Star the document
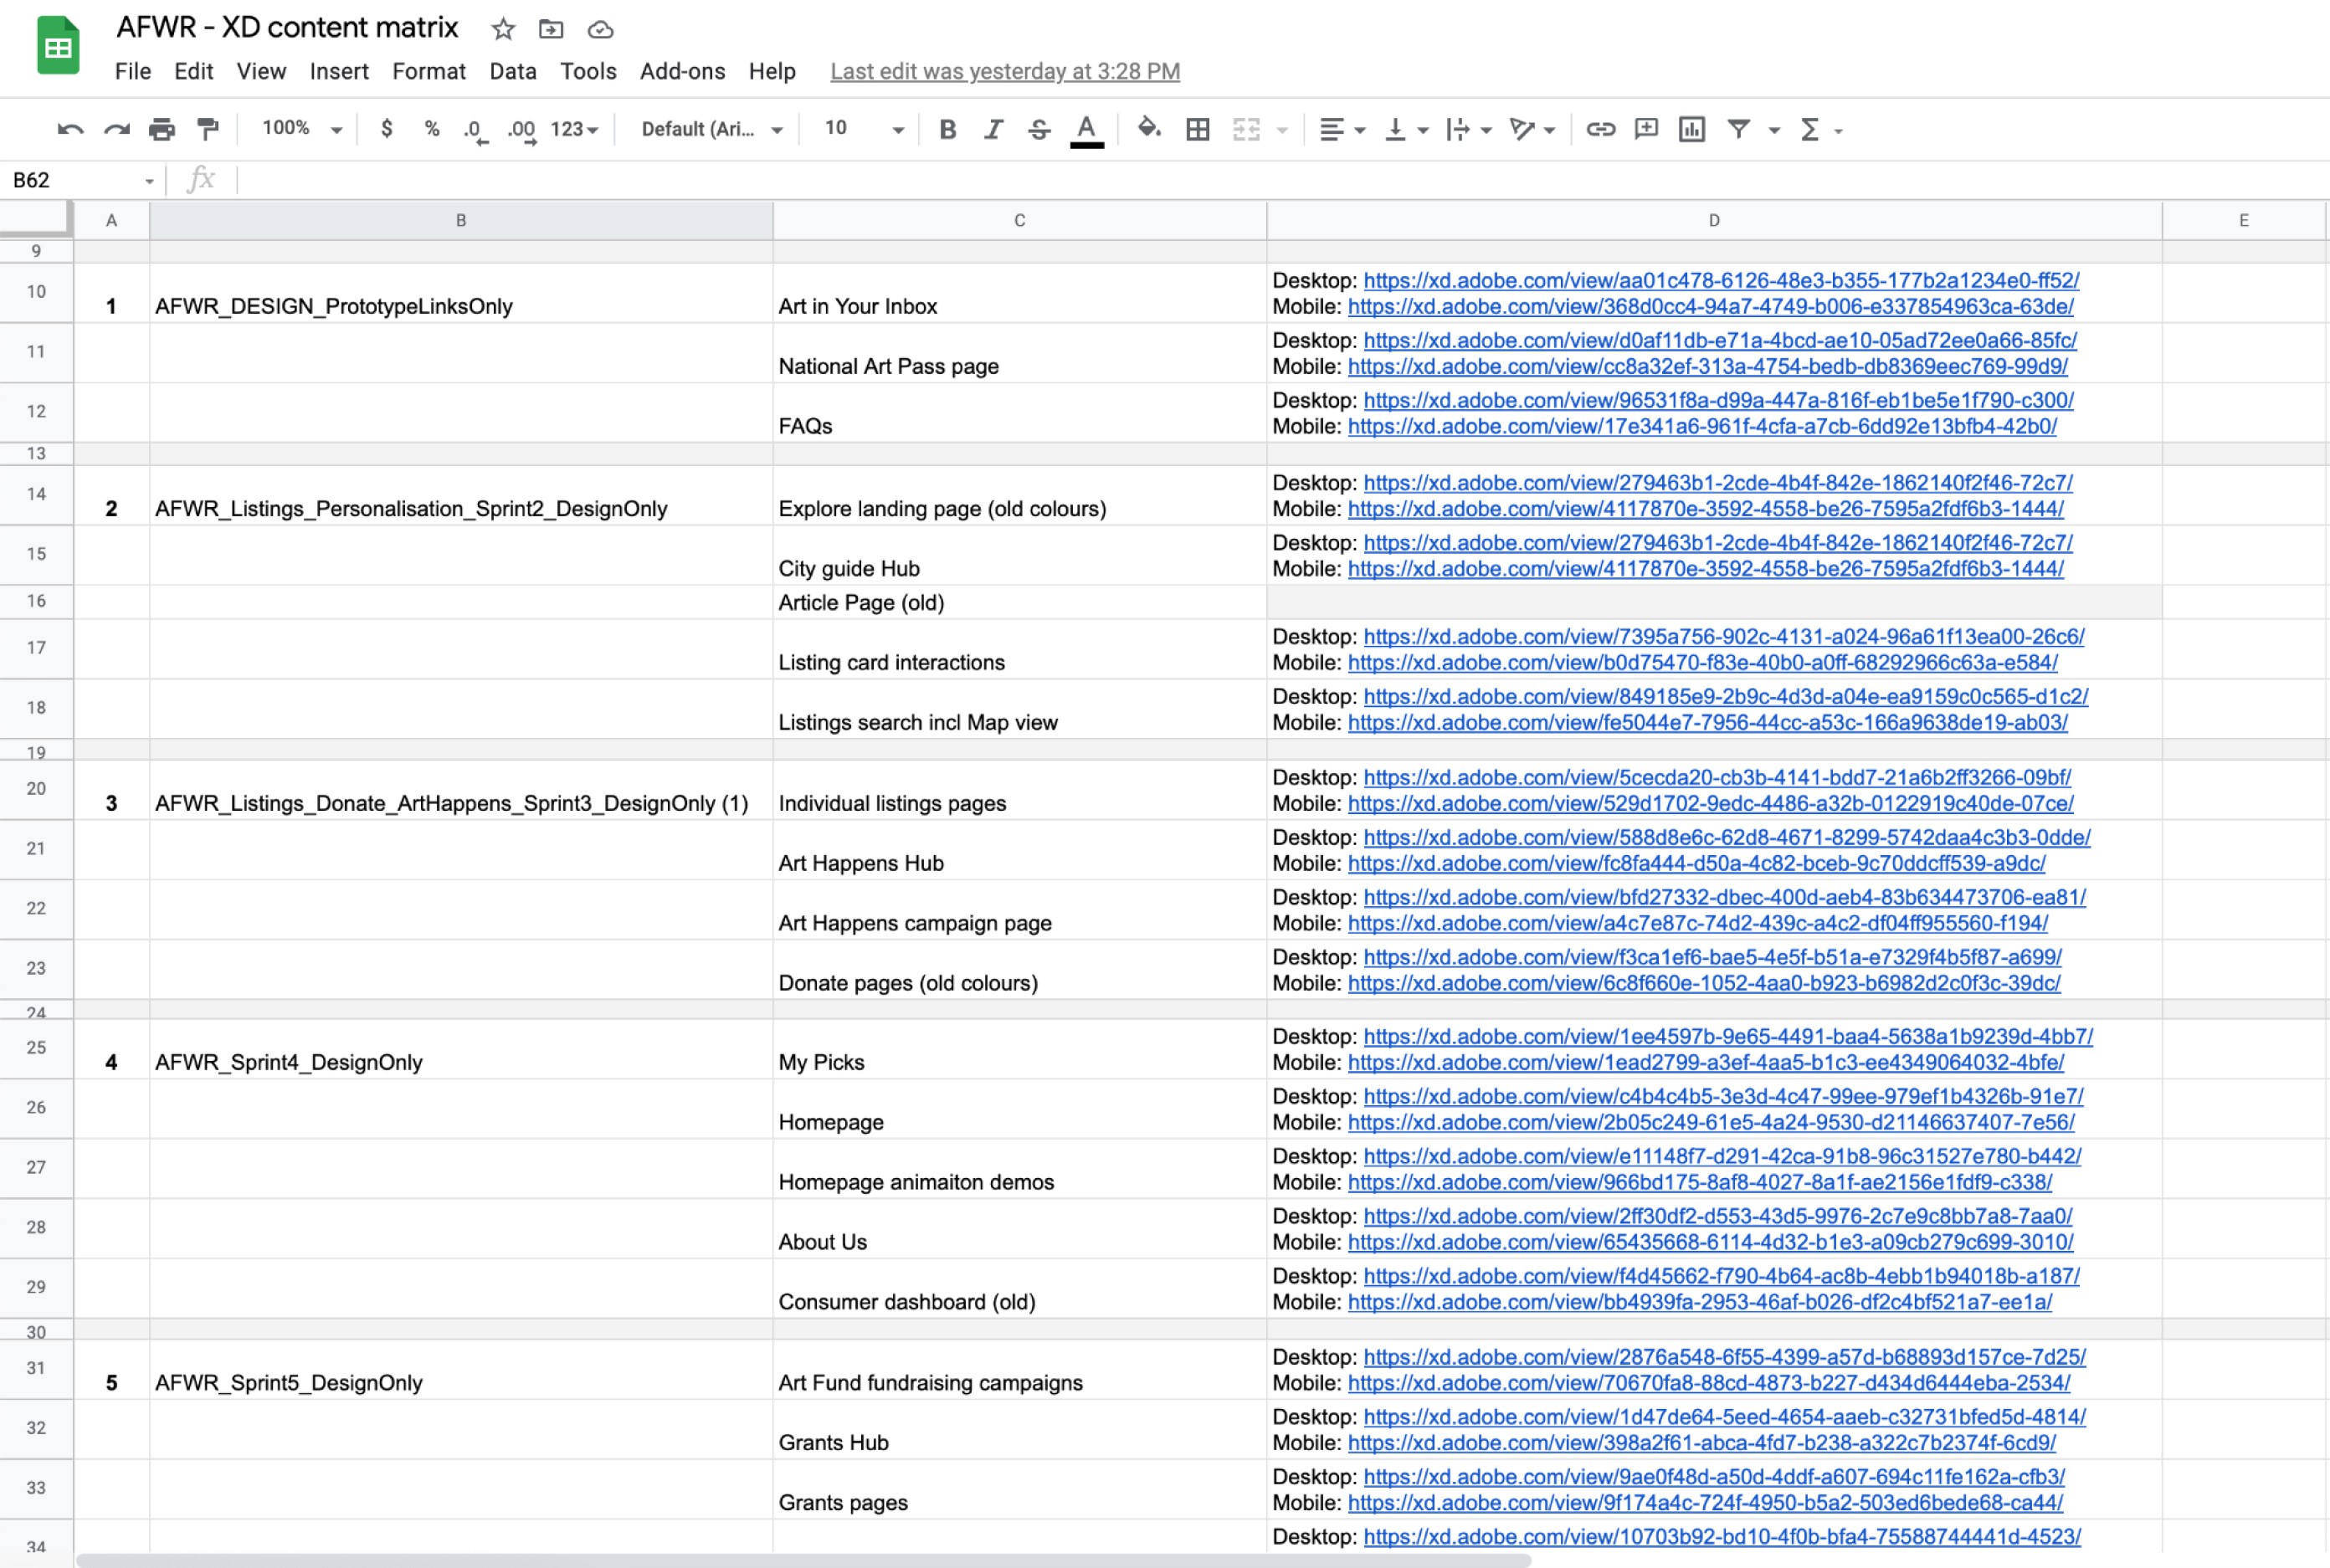 (503, 29)
